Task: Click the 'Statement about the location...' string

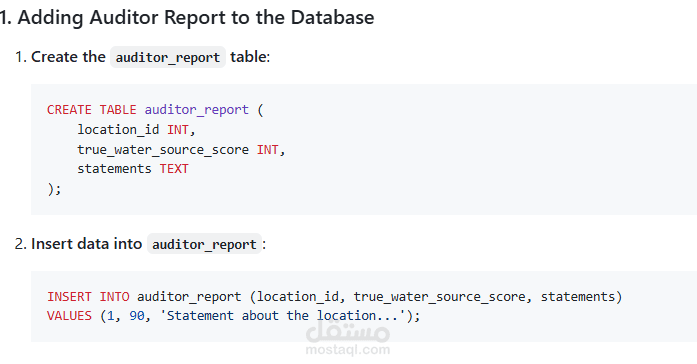Action: [x=282, y=316]
